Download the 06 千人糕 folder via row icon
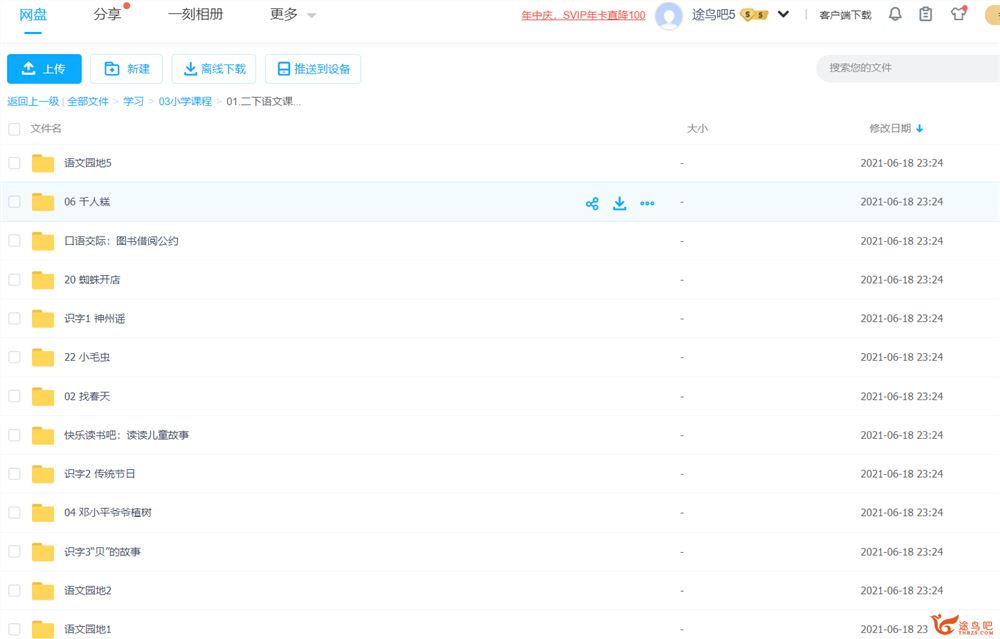 619,203
